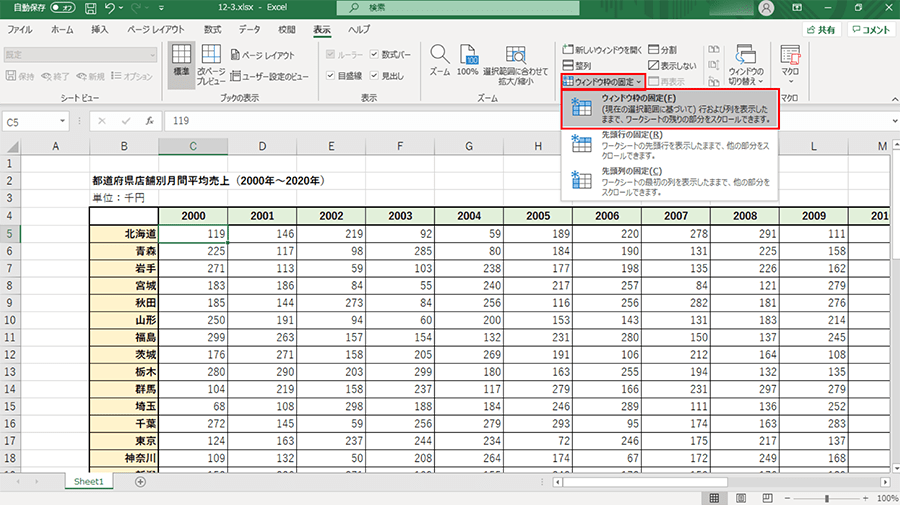Undo the last action
This screenshot has width=900, height=505.
(x=110, y=8)
